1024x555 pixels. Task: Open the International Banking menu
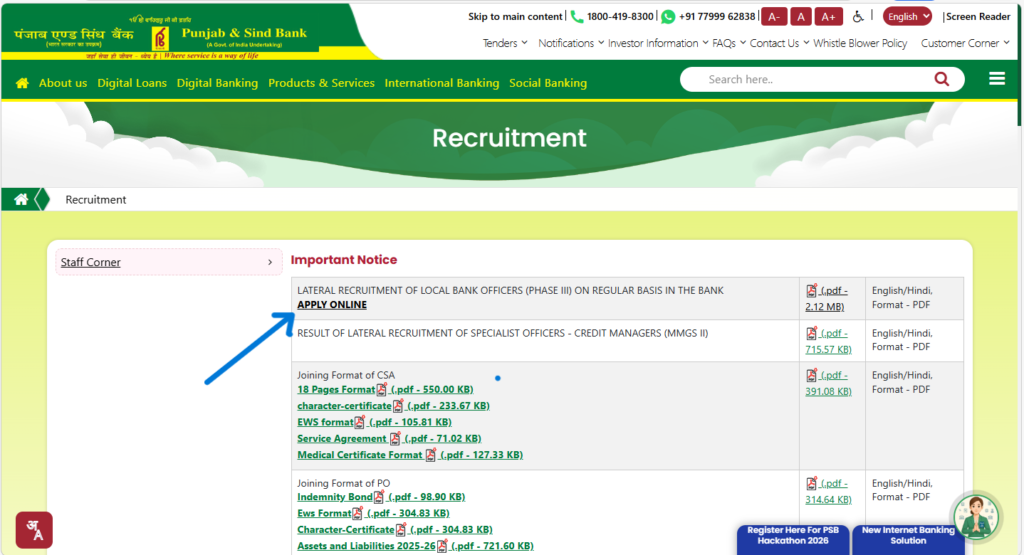tap(441, 83)
